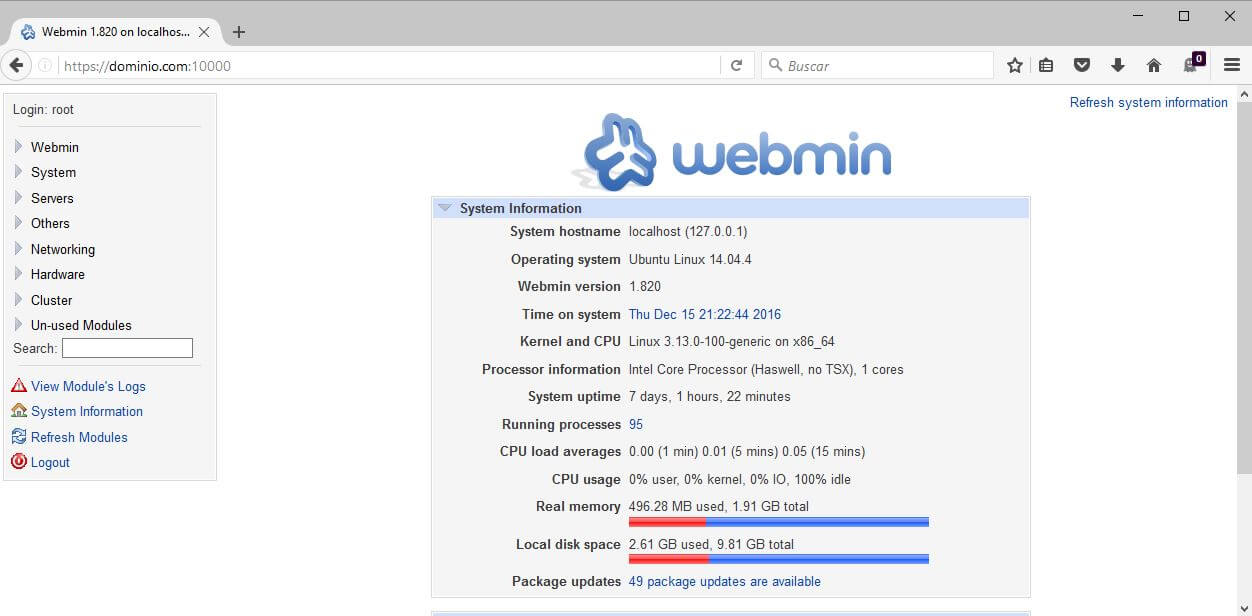Click the 'Ubuntu Linux 14.04.4' text
Viewport: 1252px width, 616px height.
point(690,259)
